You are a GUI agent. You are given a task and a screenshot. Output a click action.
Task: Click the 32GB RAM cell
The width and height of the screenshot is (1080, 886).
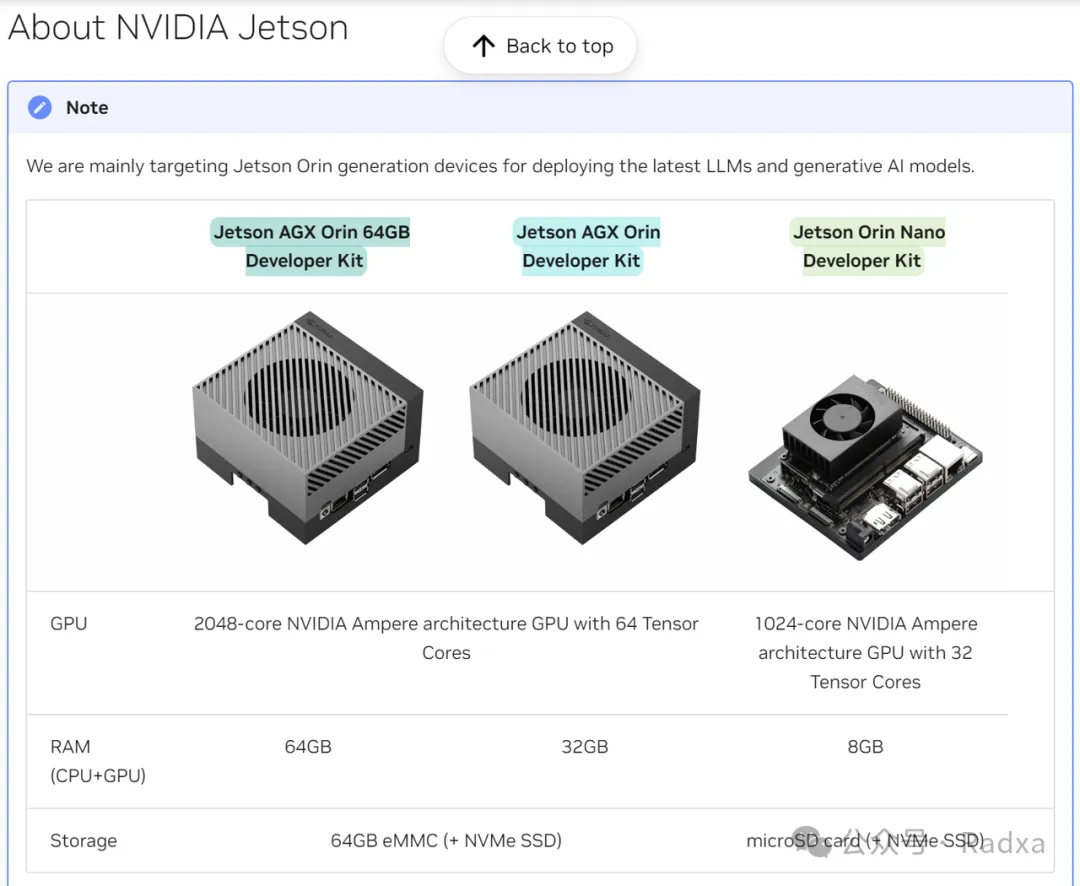click(585, 747)
